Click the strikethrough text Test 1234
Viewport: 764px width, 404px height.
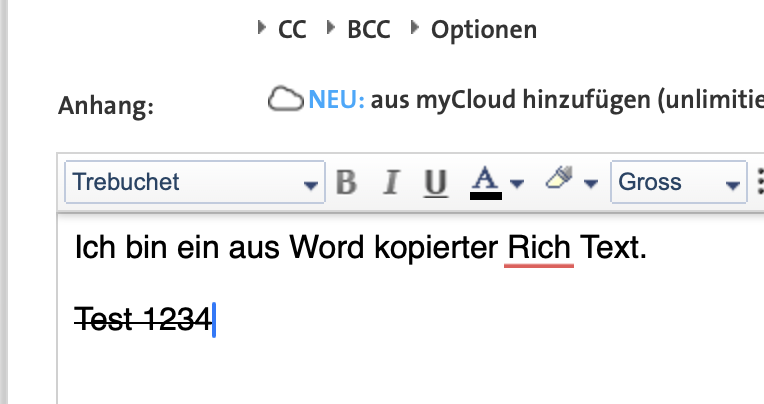click(x=142, y=319)
